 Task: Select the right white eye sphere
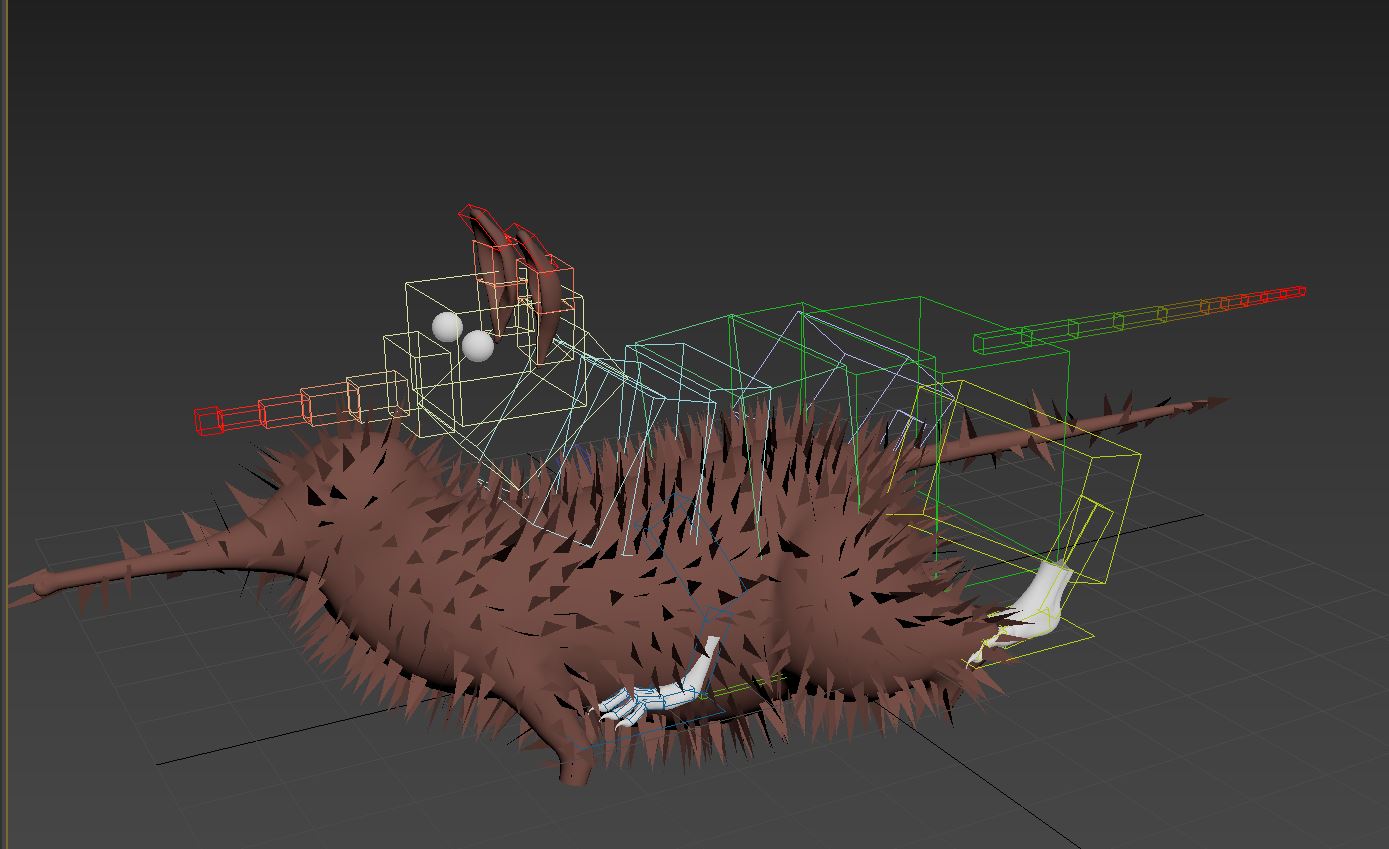pos(478,346)
